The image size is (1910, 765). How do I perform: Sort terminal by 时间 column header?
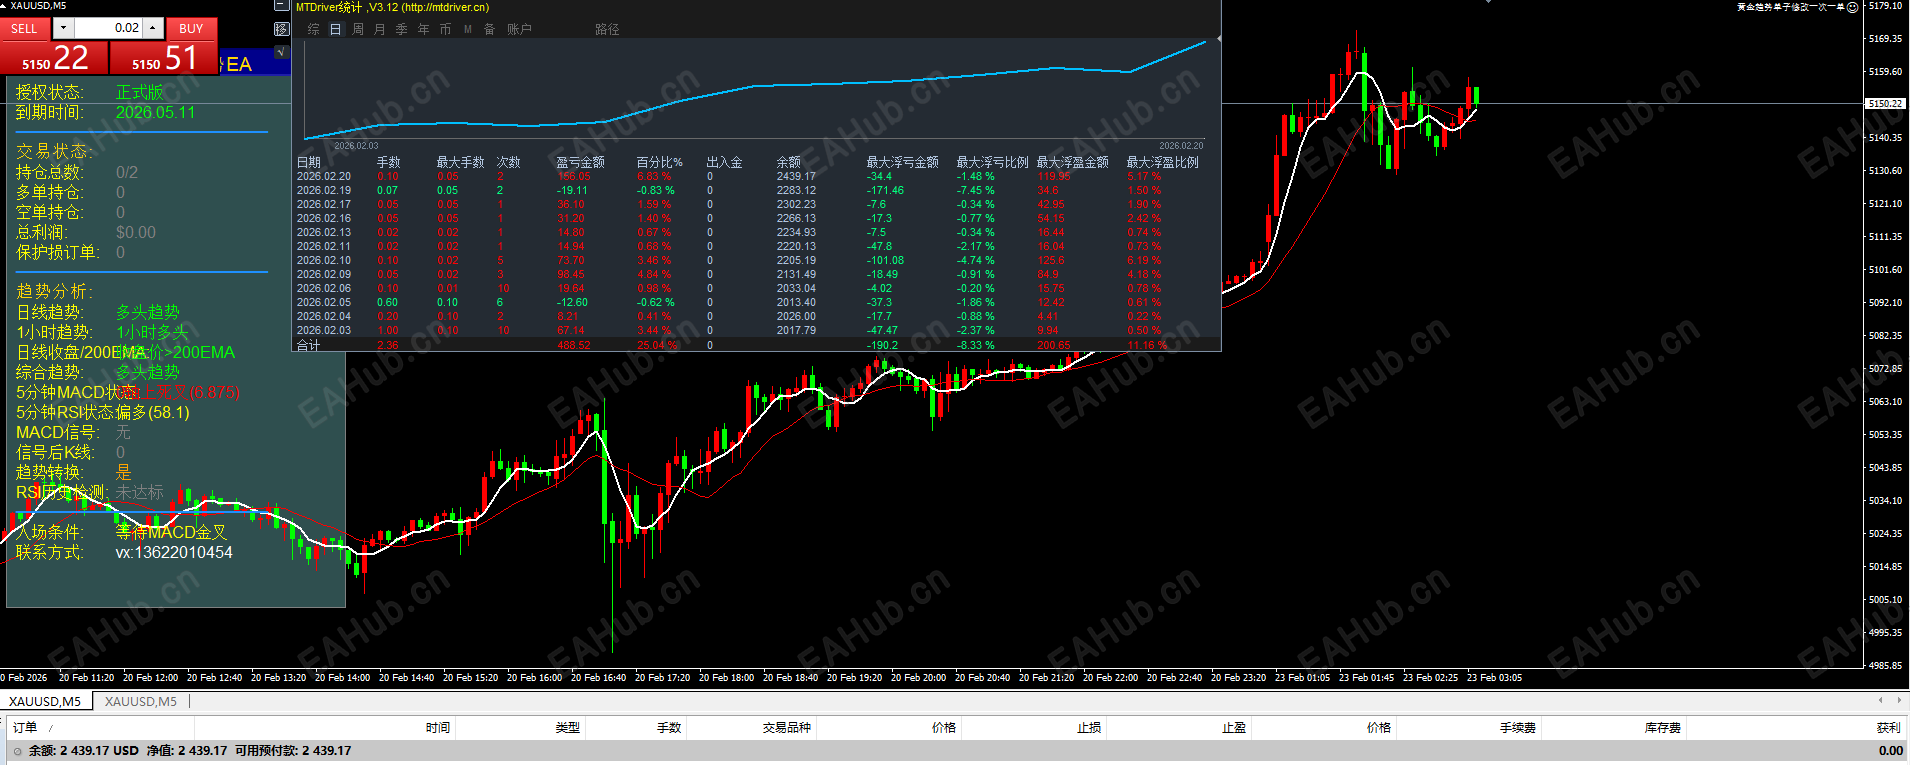click(438, 728)
